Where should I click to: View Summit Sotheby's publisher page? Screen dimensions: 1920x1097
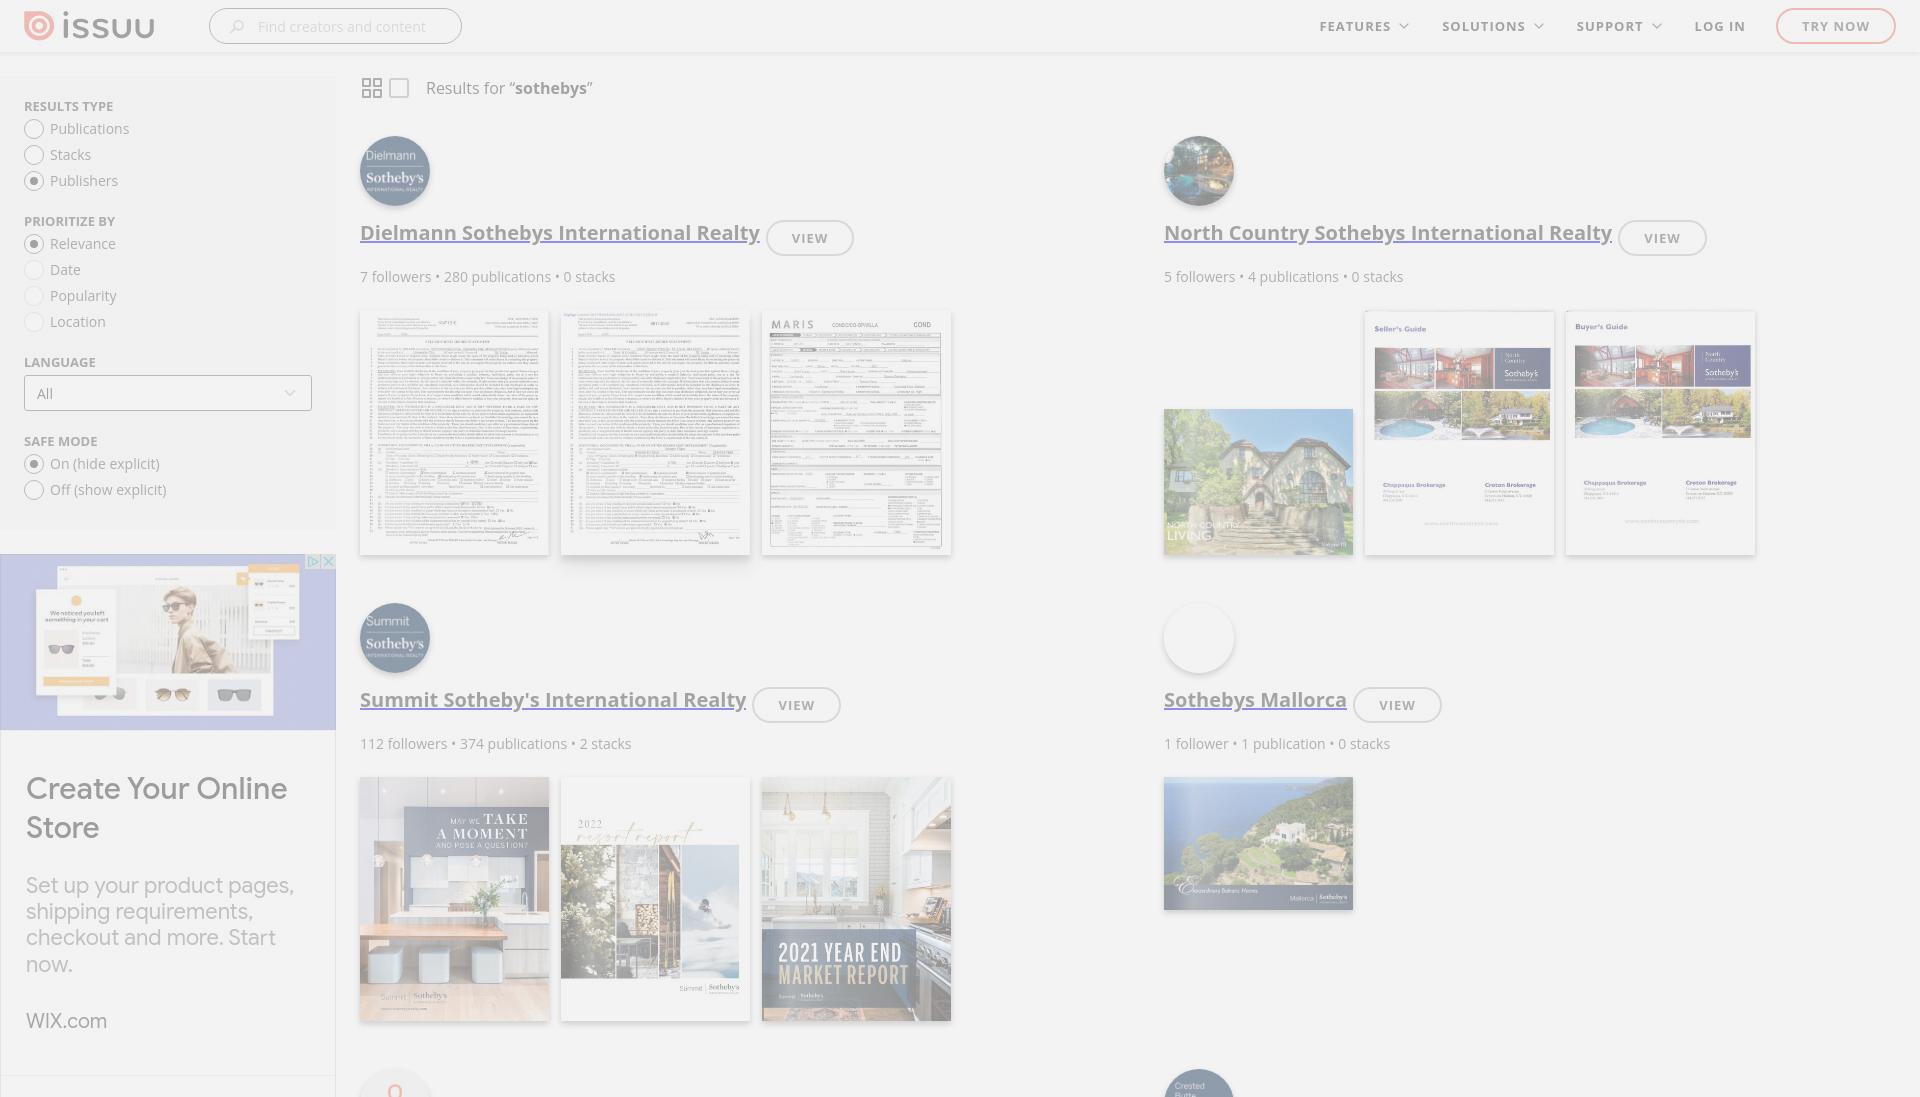[x=796, y=705]
